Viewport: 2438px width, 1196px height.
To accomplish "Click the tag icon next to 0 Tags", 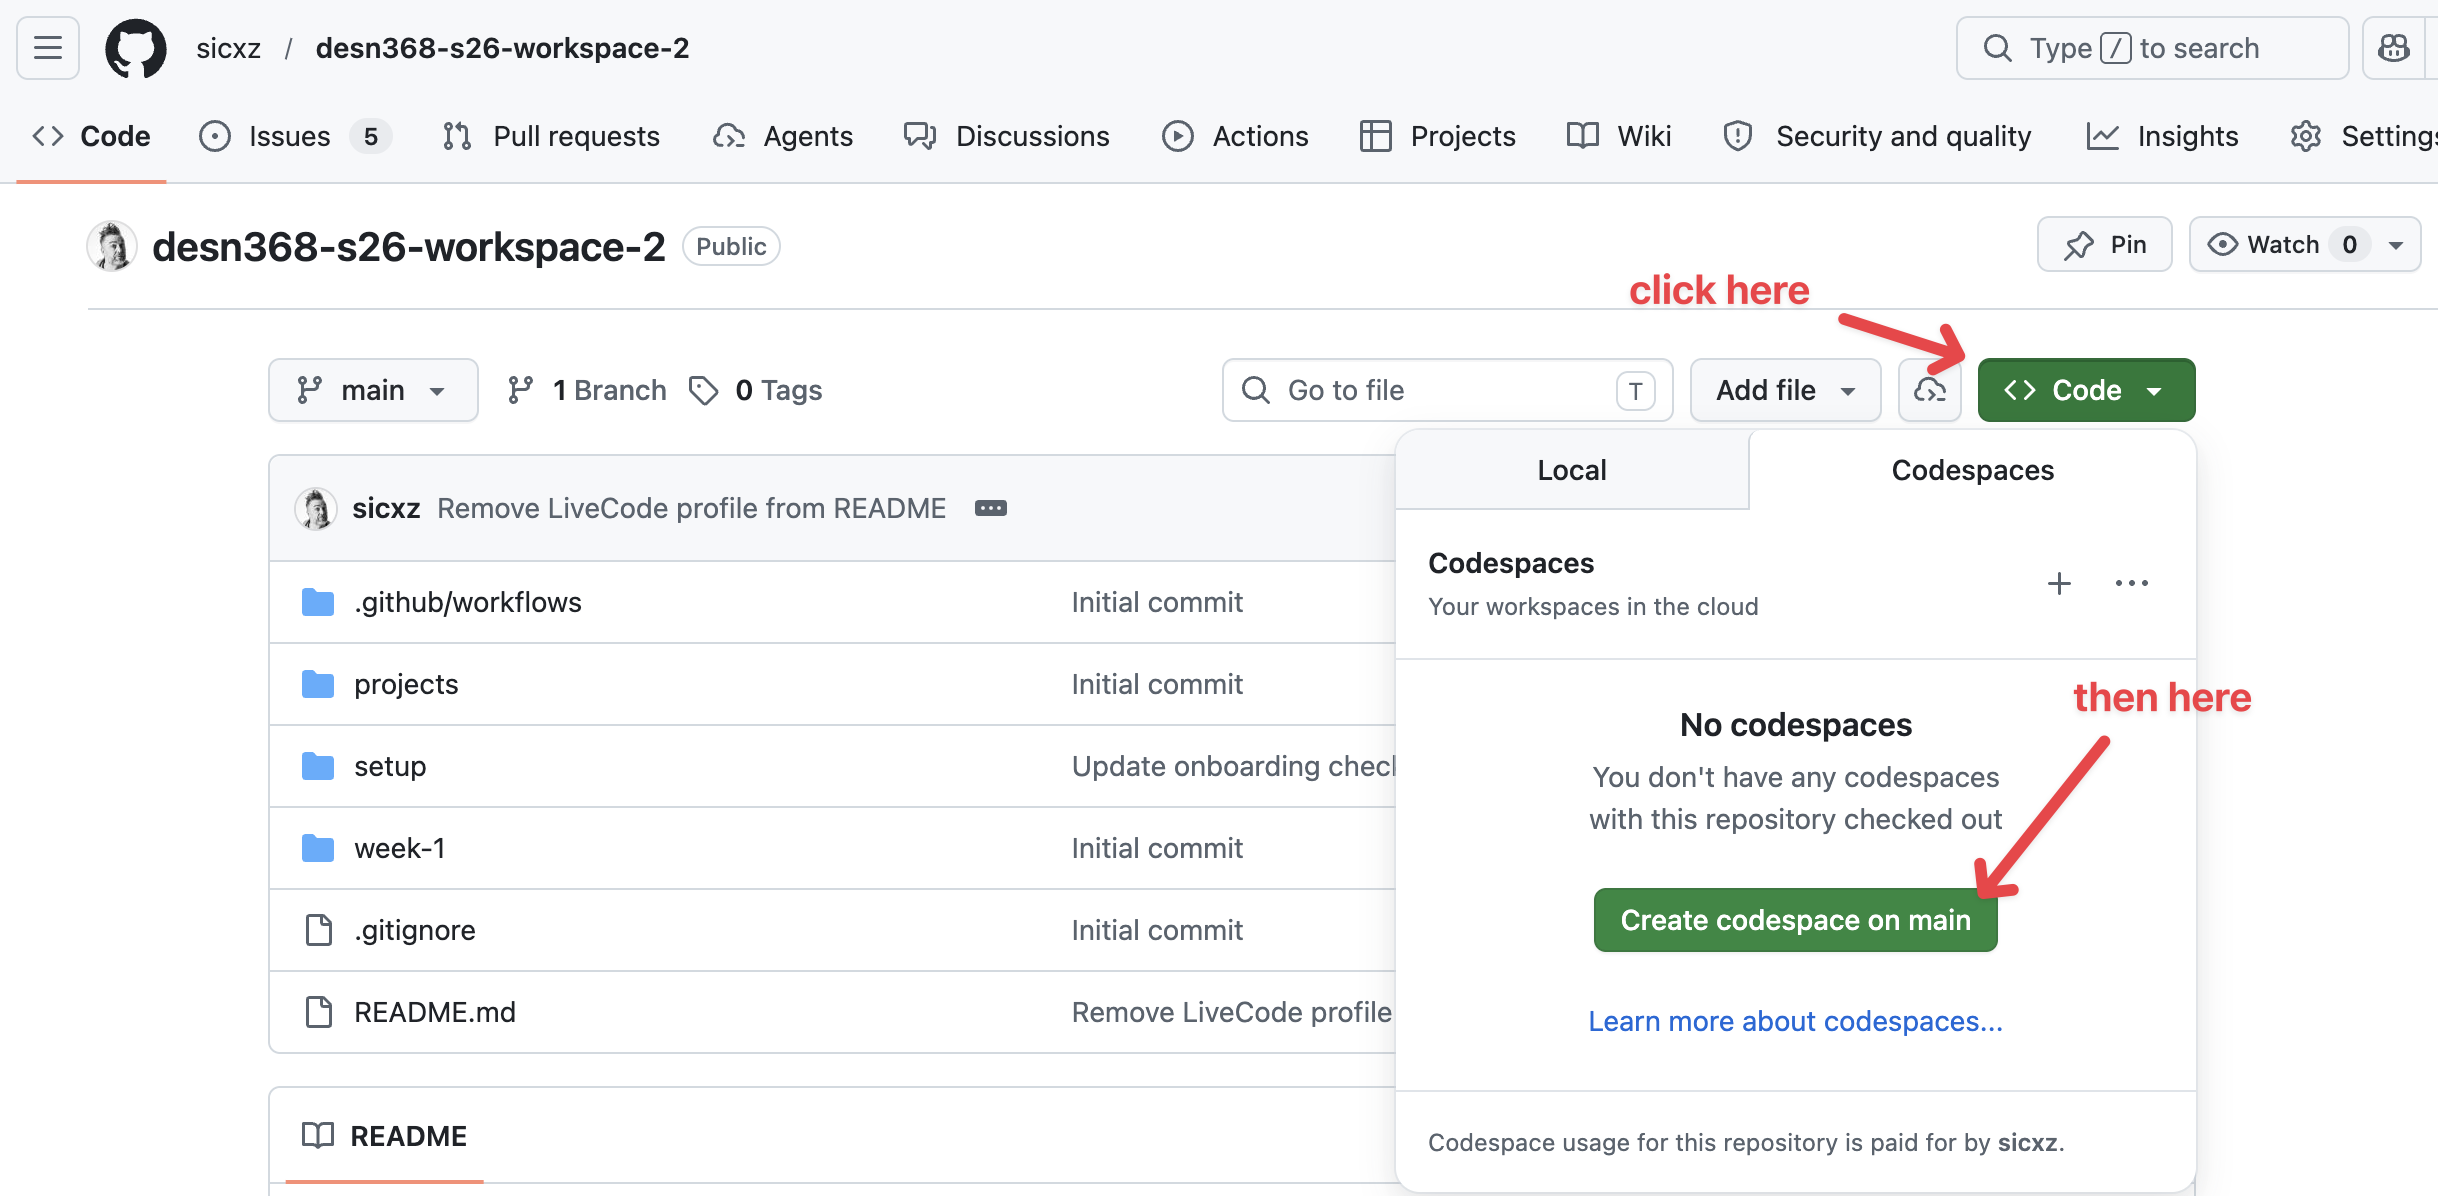I will 704,390.
